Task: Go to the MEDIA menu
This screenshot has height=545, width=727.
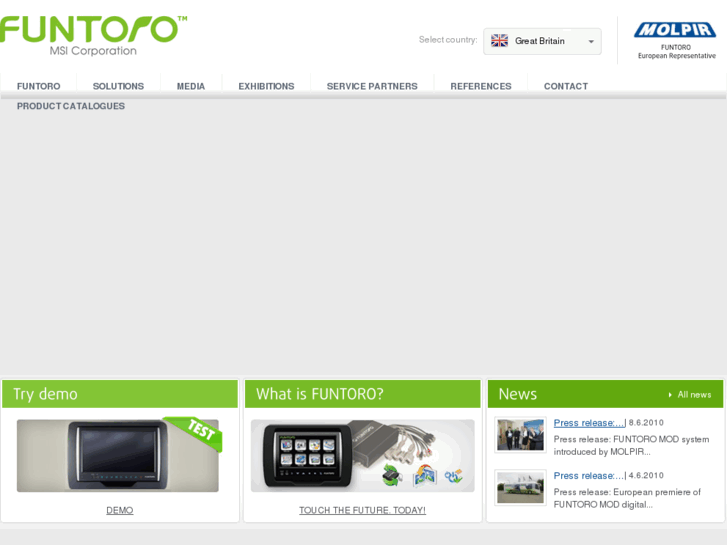Action: coord(191,86)
